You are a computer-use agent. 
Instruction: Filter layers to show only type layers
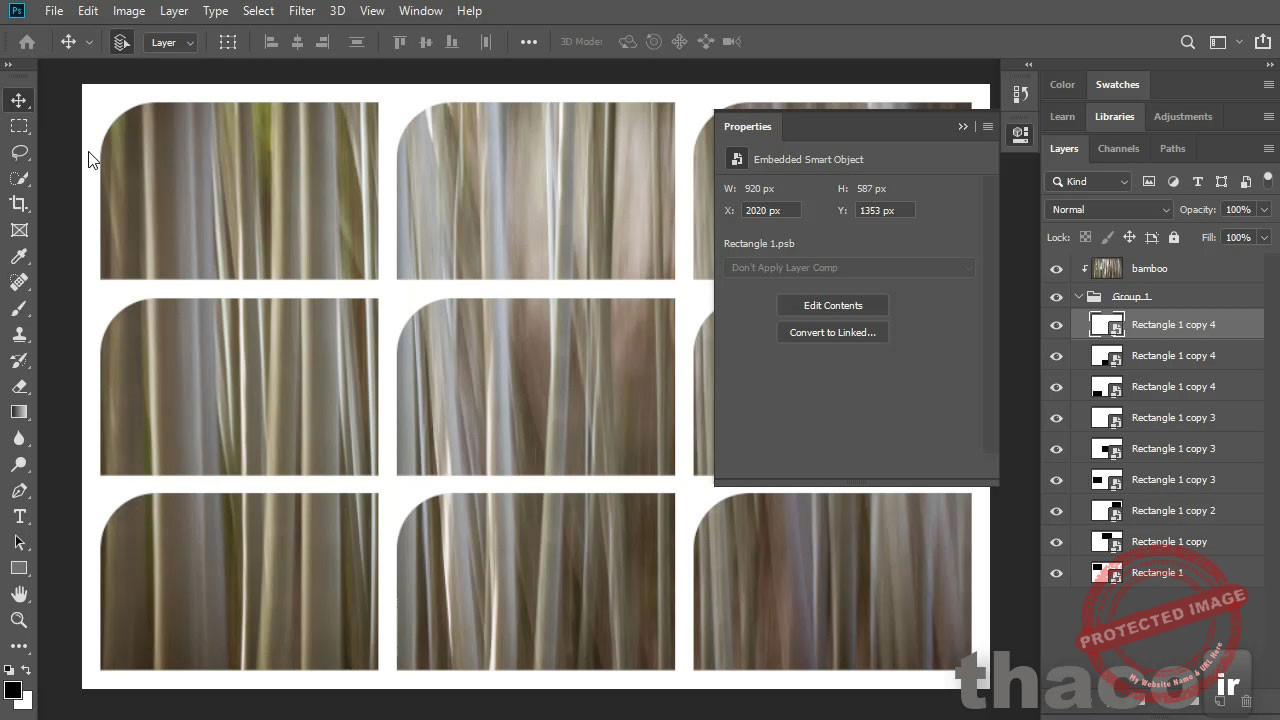click(1198, 181)
